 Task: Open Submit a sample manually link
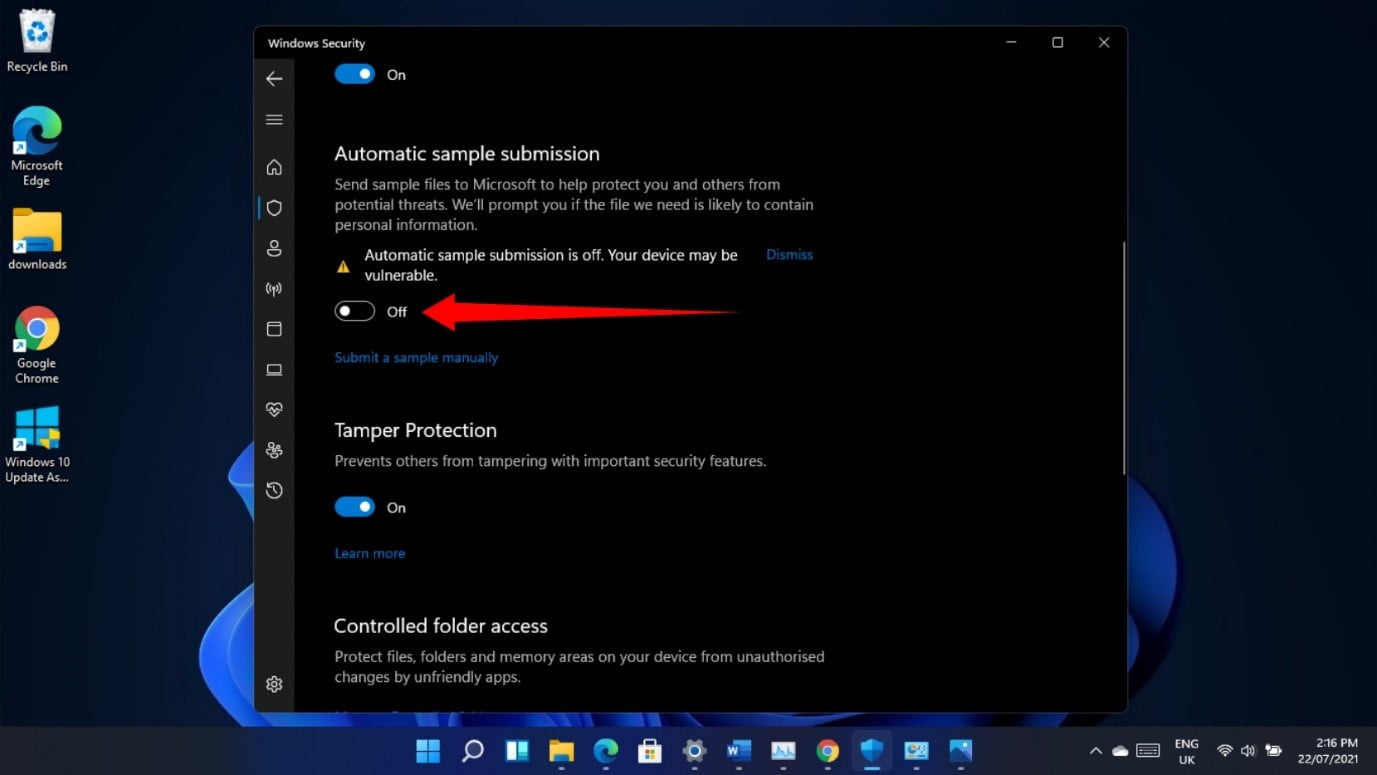(x=416, y=357)
